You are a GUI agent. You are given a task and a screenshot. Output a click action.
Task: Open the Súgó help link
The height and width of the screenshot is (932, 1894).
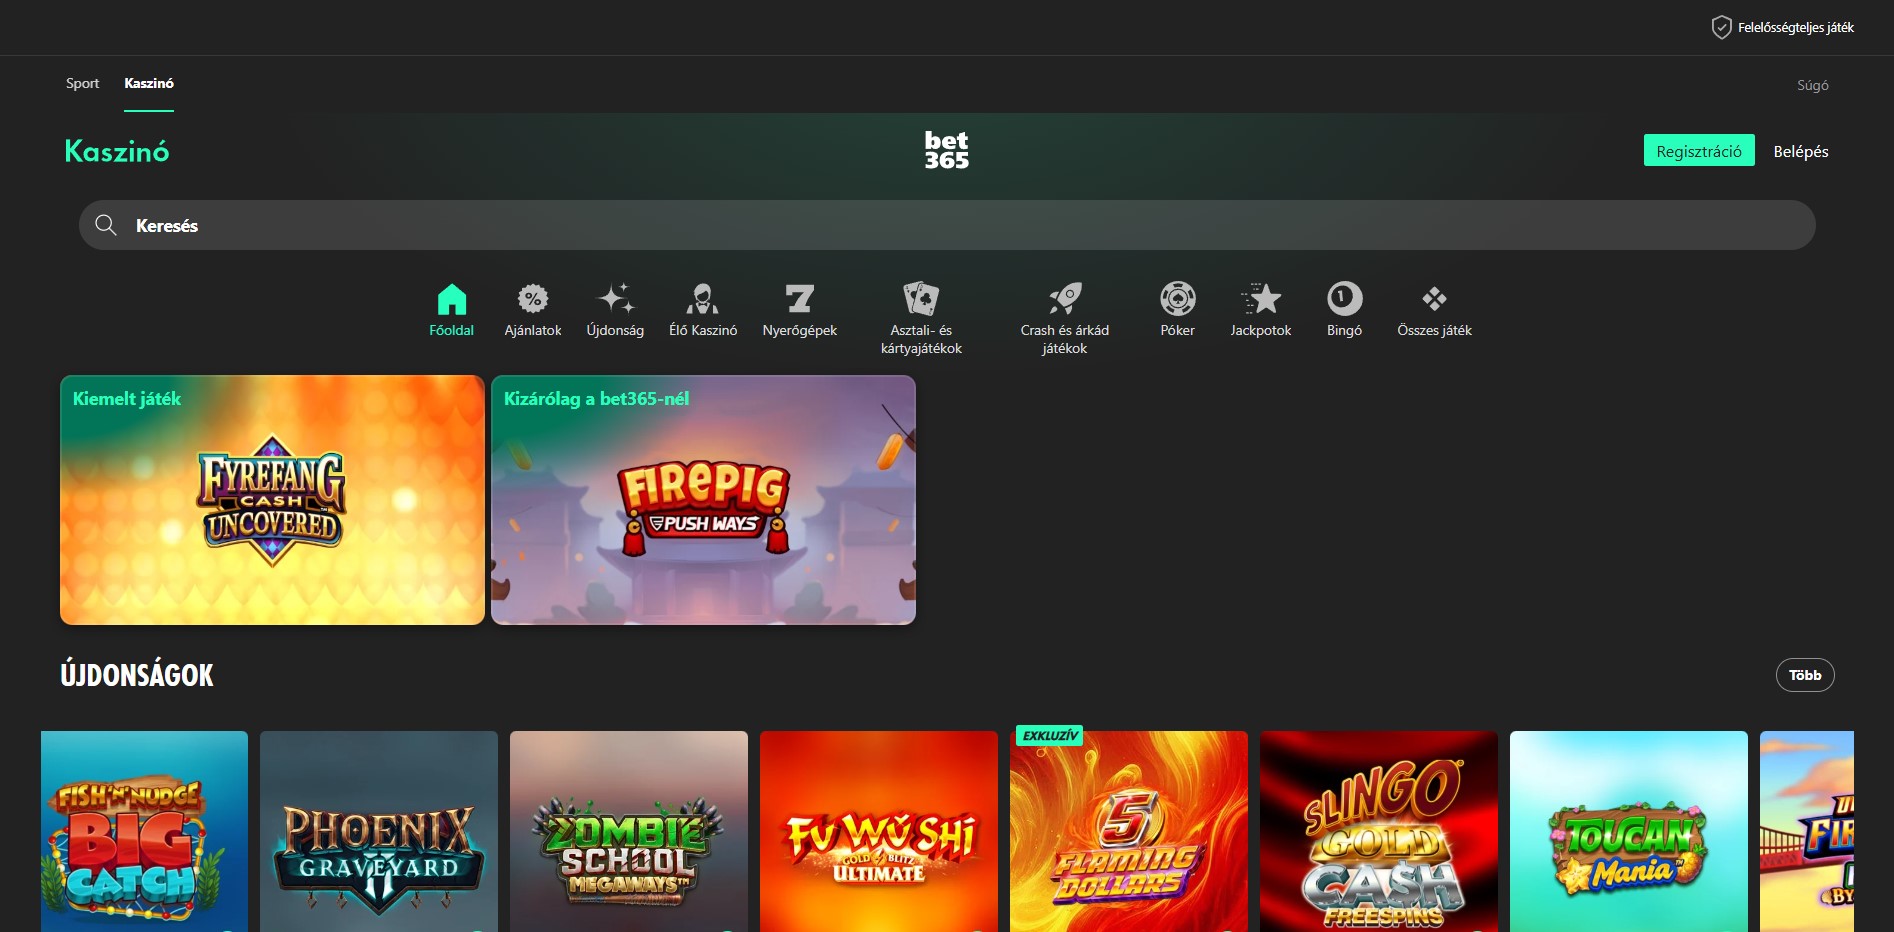(1813, 85)
